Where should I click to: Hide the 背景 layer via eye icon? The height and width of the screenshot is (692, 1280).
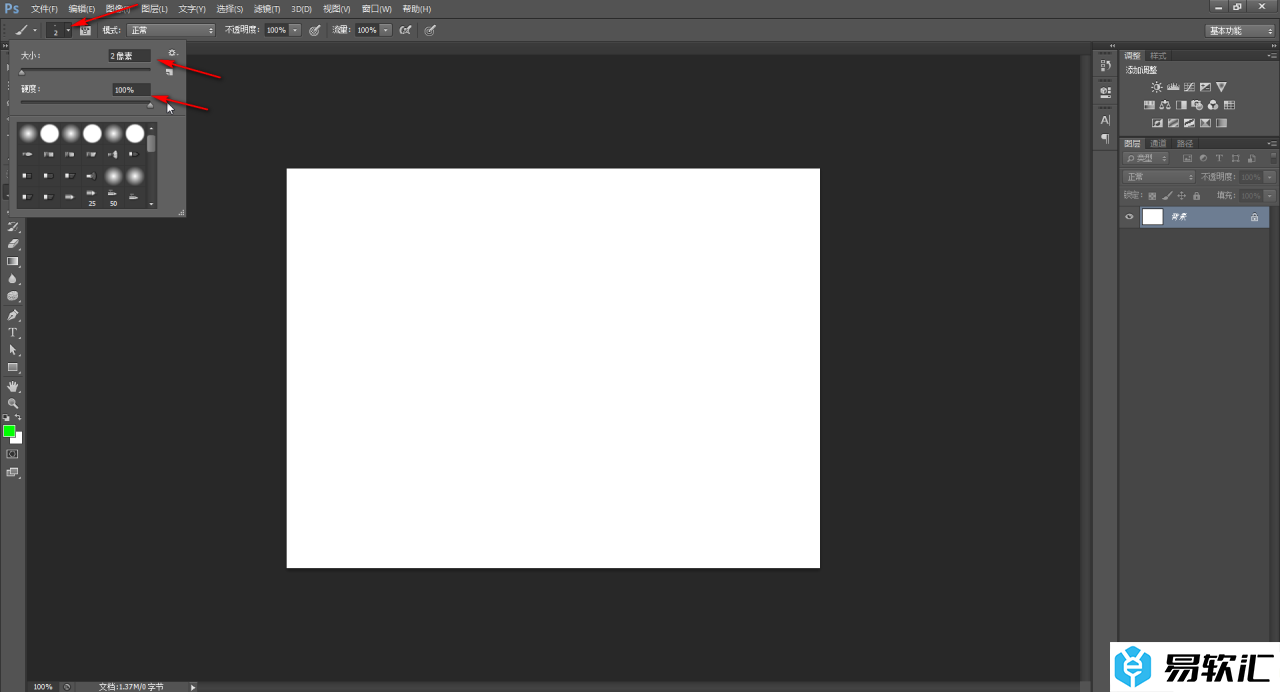(1130, 217)
